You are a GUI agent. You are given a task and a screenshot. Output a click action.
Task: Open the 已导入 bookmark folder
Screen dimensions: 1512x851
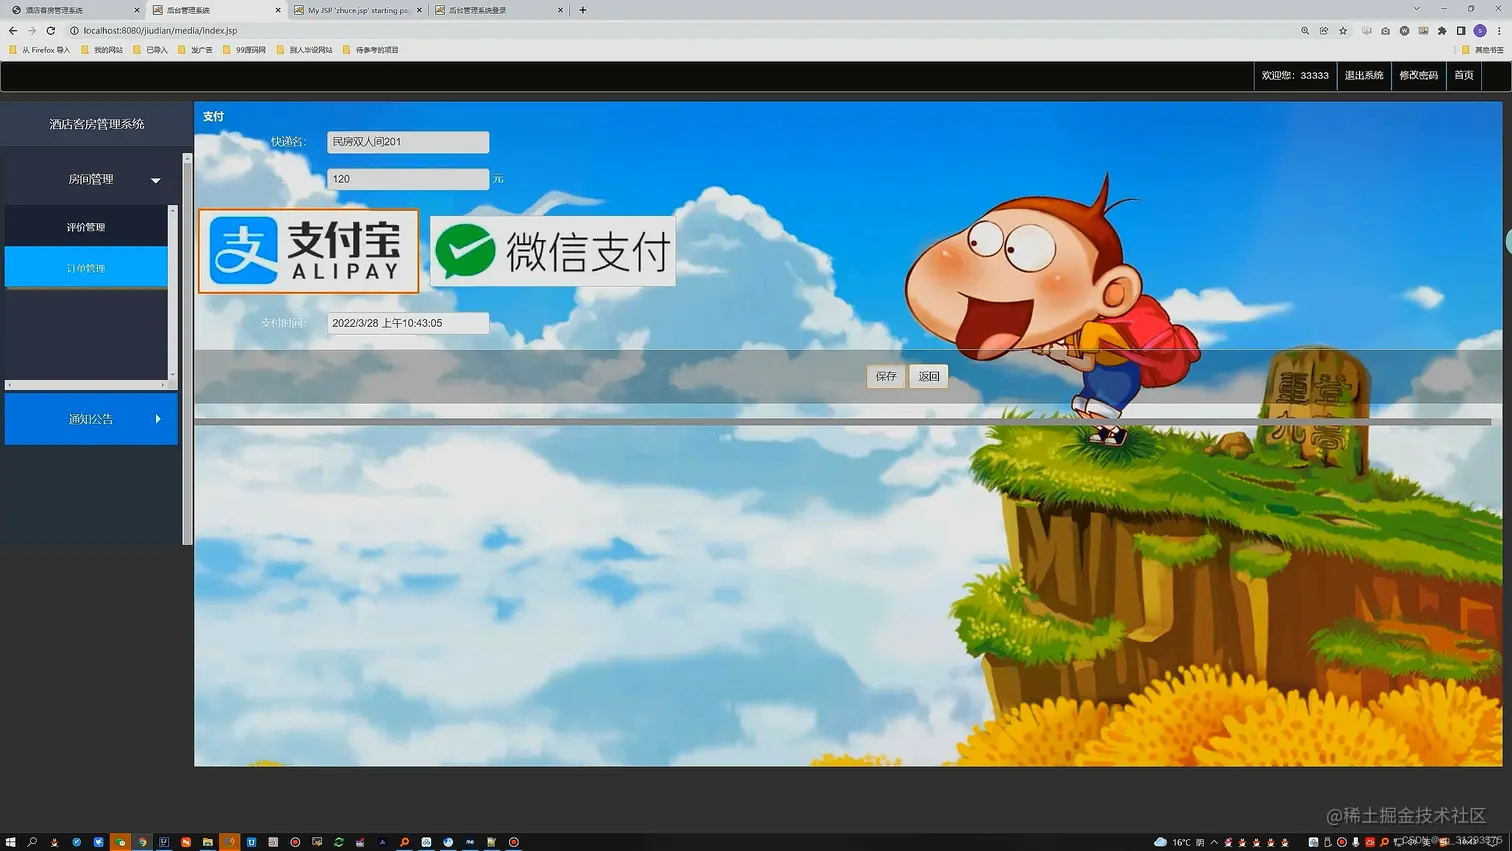(151, 50)
